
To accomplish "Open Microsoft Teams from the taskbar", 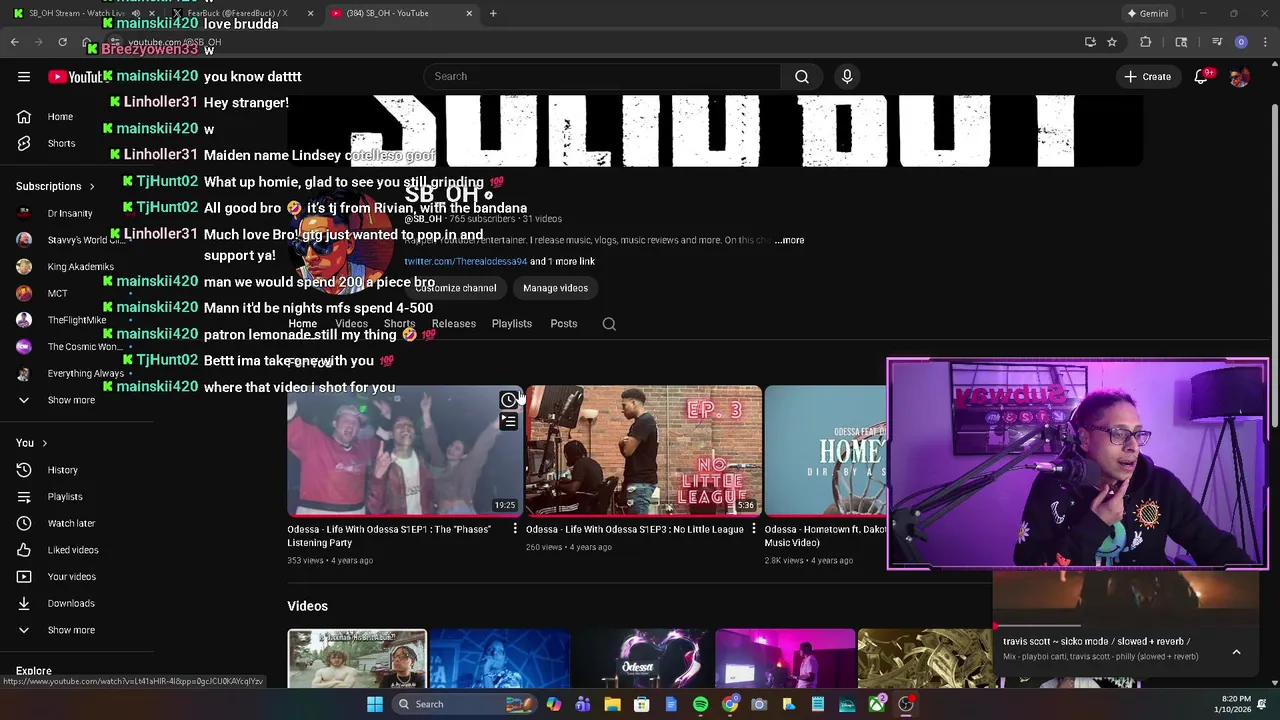I will pos(583,704).
